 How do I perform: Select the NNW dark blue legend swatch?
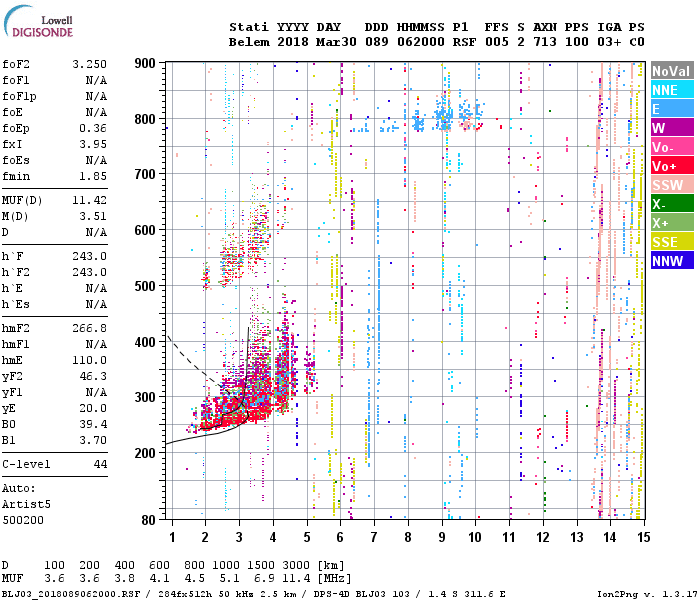(672, 260)
